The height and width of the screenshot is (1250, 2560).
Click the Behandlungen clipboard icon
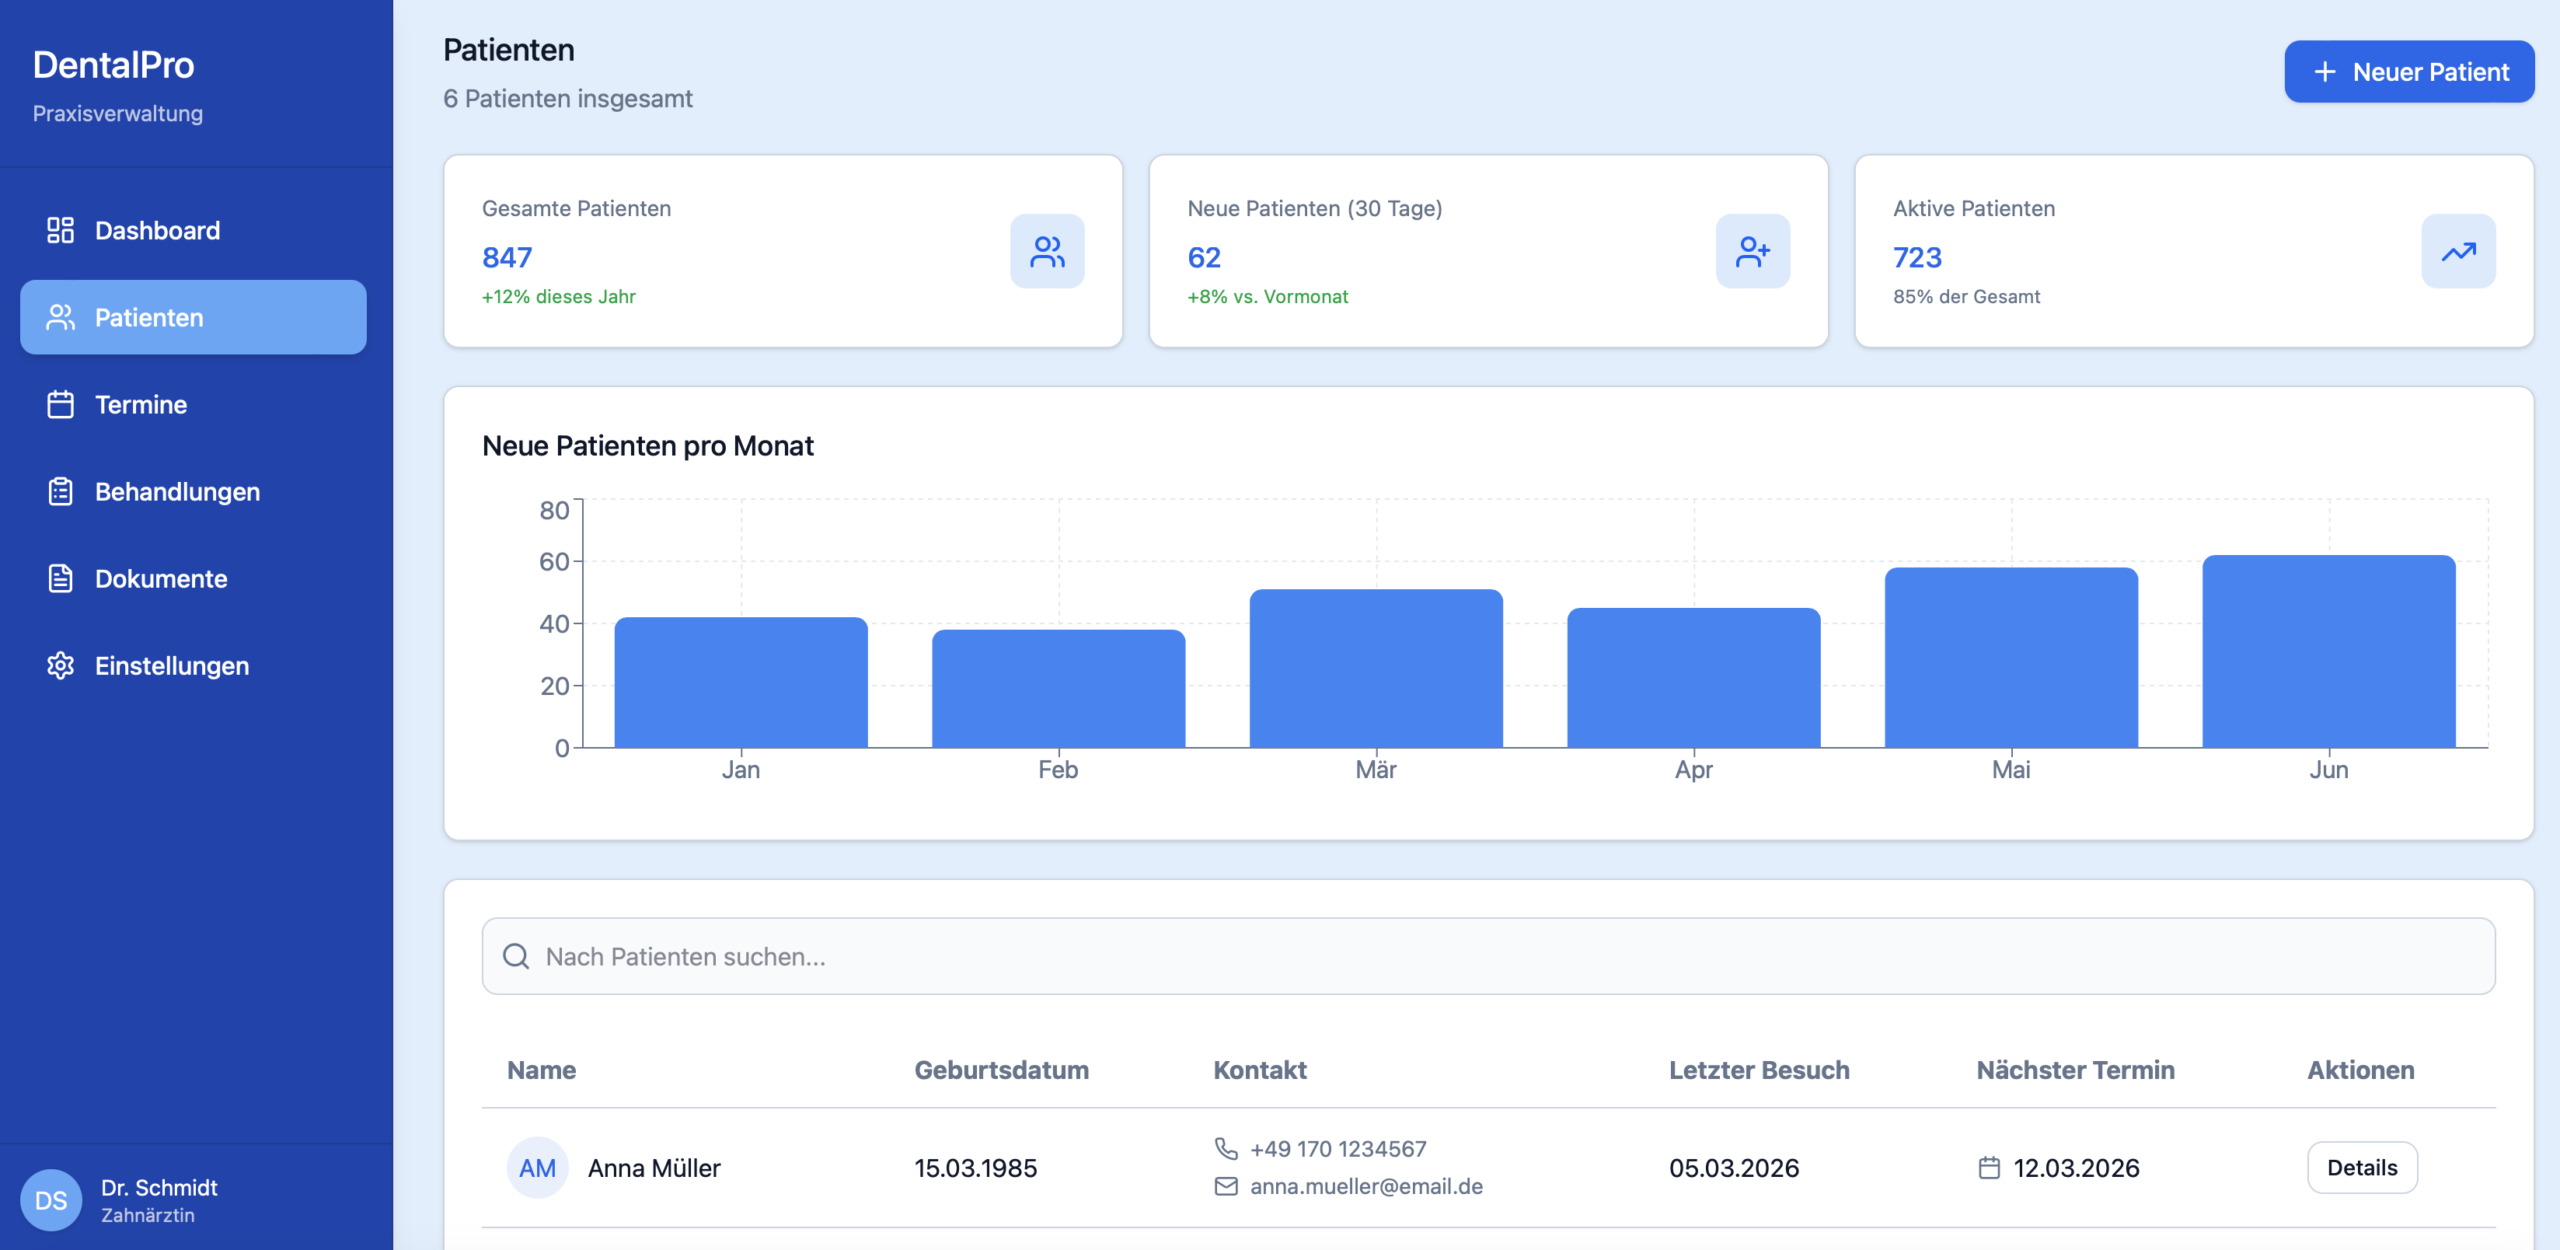pyautogui.click(x=60, y=492)
